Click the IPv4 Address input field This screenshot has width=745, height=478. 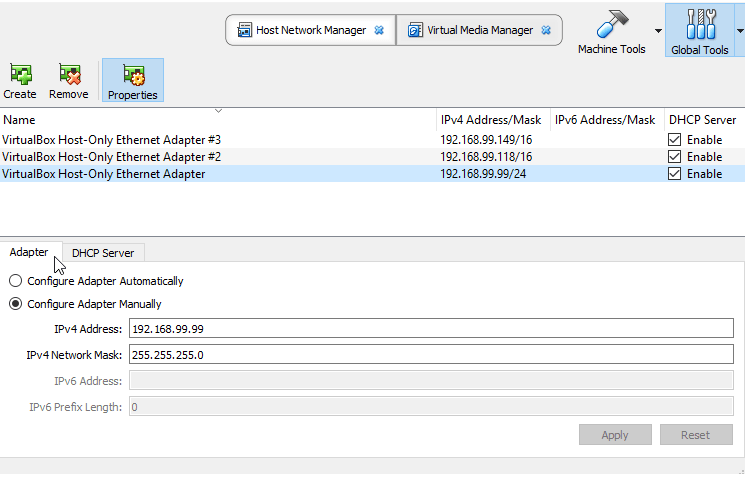click(431, 329)
